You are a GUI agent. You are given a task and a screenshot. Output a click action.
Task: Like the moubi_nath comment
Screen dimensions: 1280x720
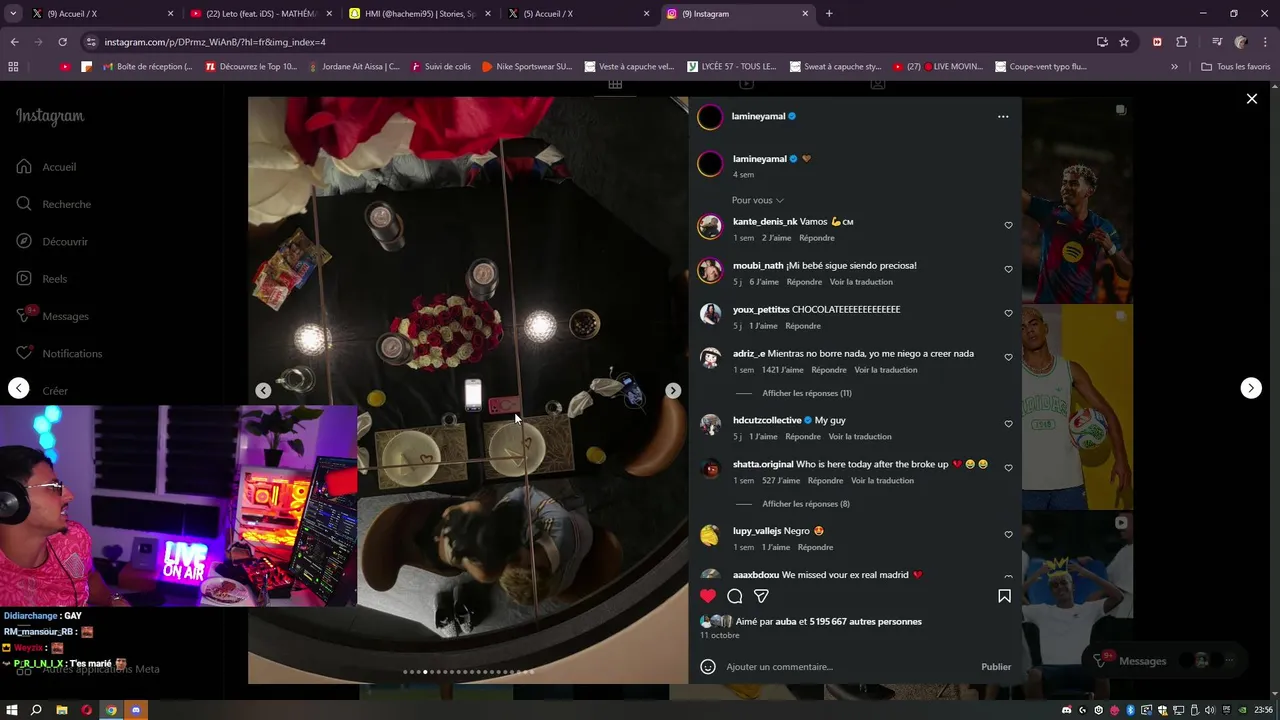1008,270
